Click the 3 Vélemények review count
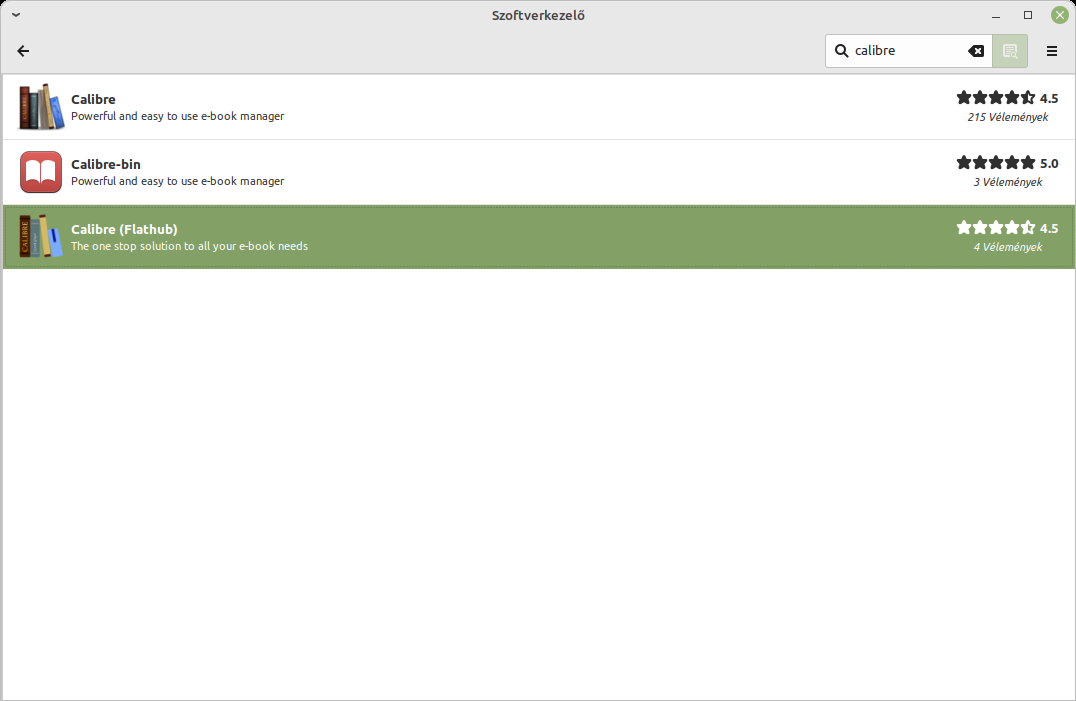This screenshot has width=1076, height=701. 1007,182
